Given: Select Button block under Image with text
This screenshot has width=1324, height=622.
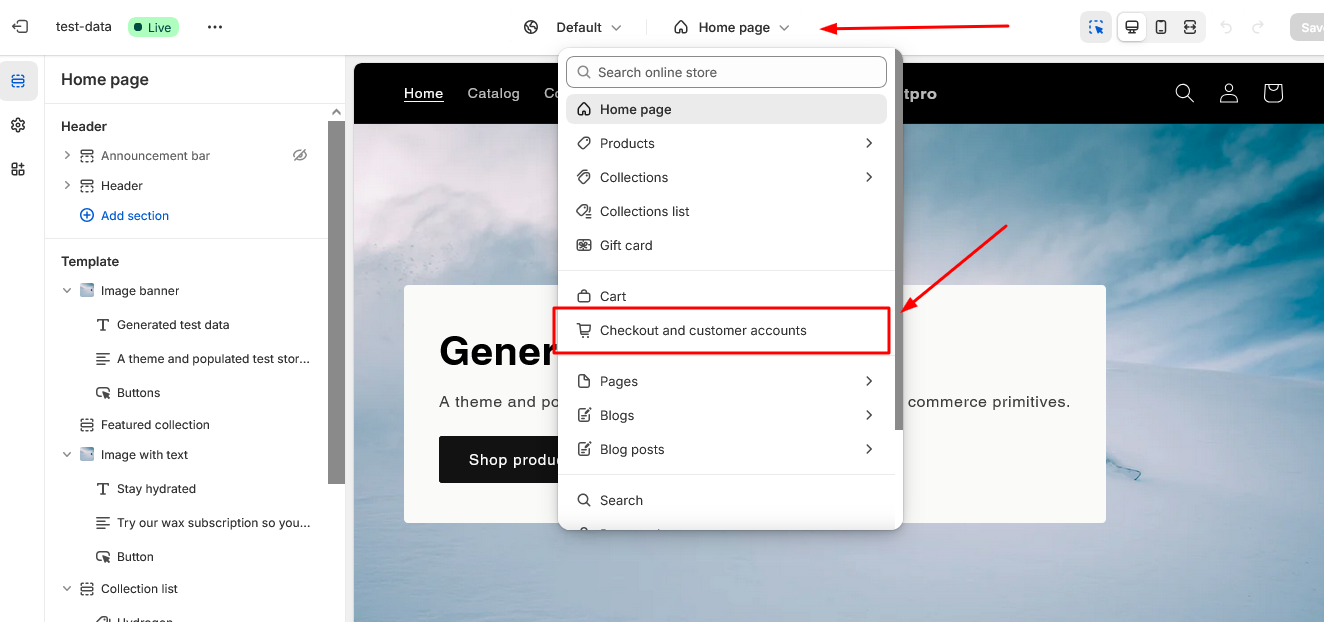Looking at the screenshot, I should (135, 557).
